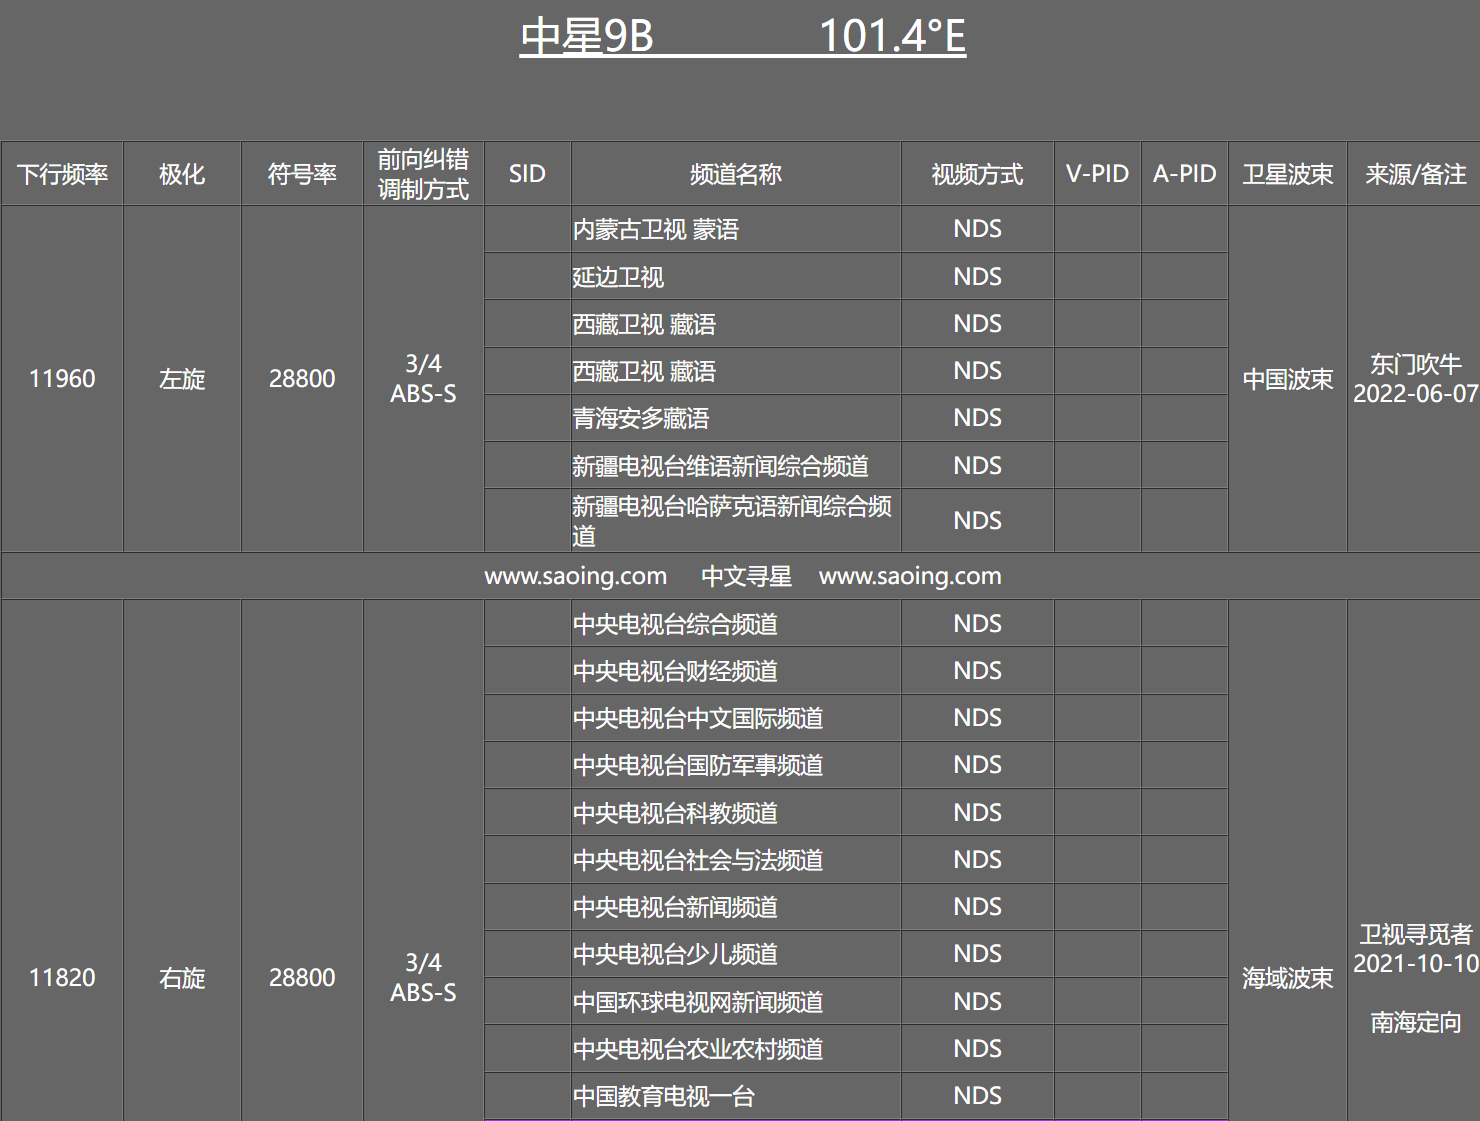1480x1121 pixels.
Task: Click the 下行频率 column header
Action: click(62, 174)
